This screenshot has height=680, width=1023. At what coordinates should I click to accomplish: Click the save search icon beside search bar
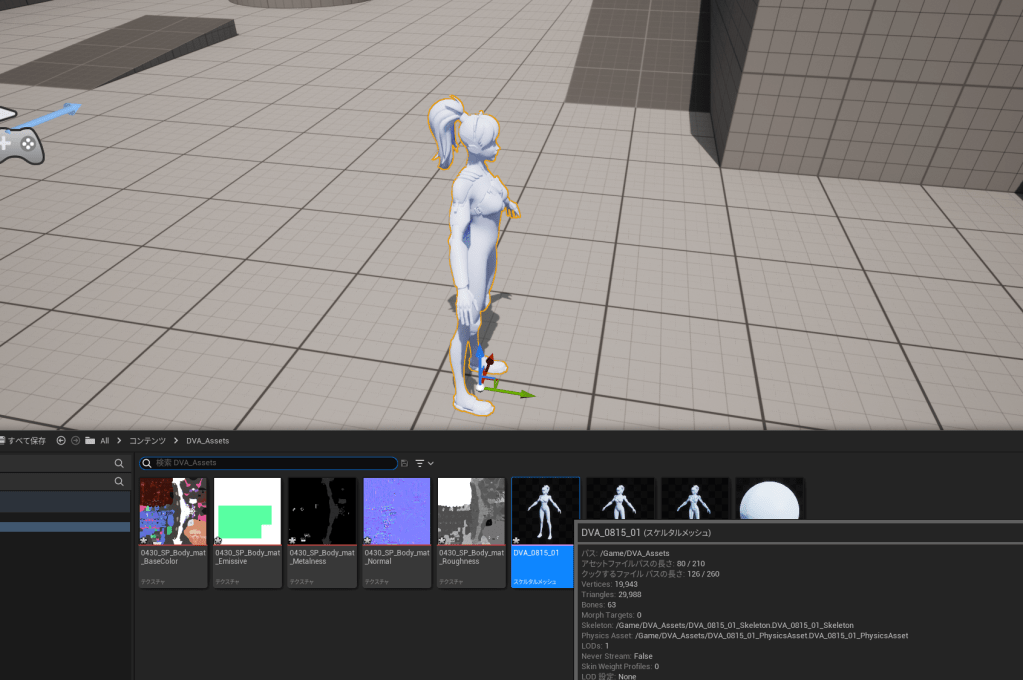coord(404,463)
